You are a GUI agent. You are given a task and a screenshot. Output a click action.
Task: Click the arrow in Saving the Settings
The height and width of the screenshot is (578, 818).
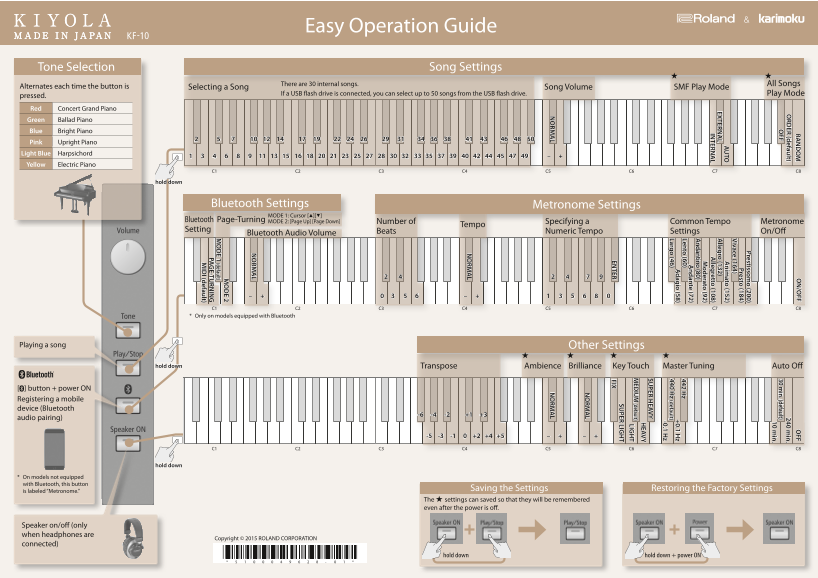[532, 529]
